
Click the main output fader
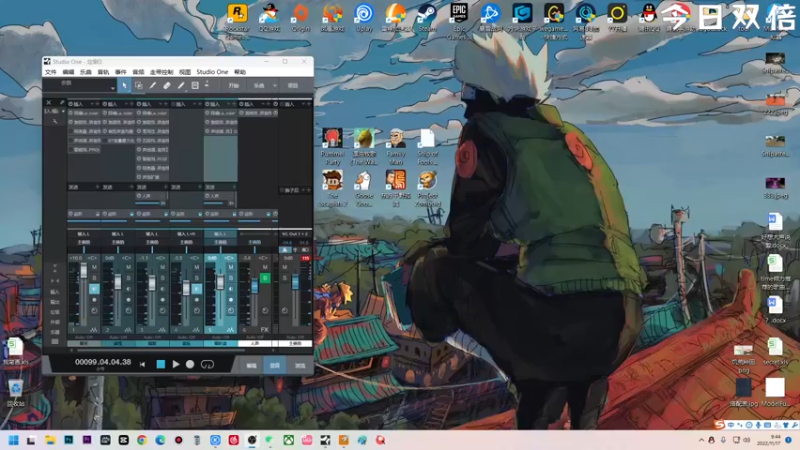click(x=295, y=282)
